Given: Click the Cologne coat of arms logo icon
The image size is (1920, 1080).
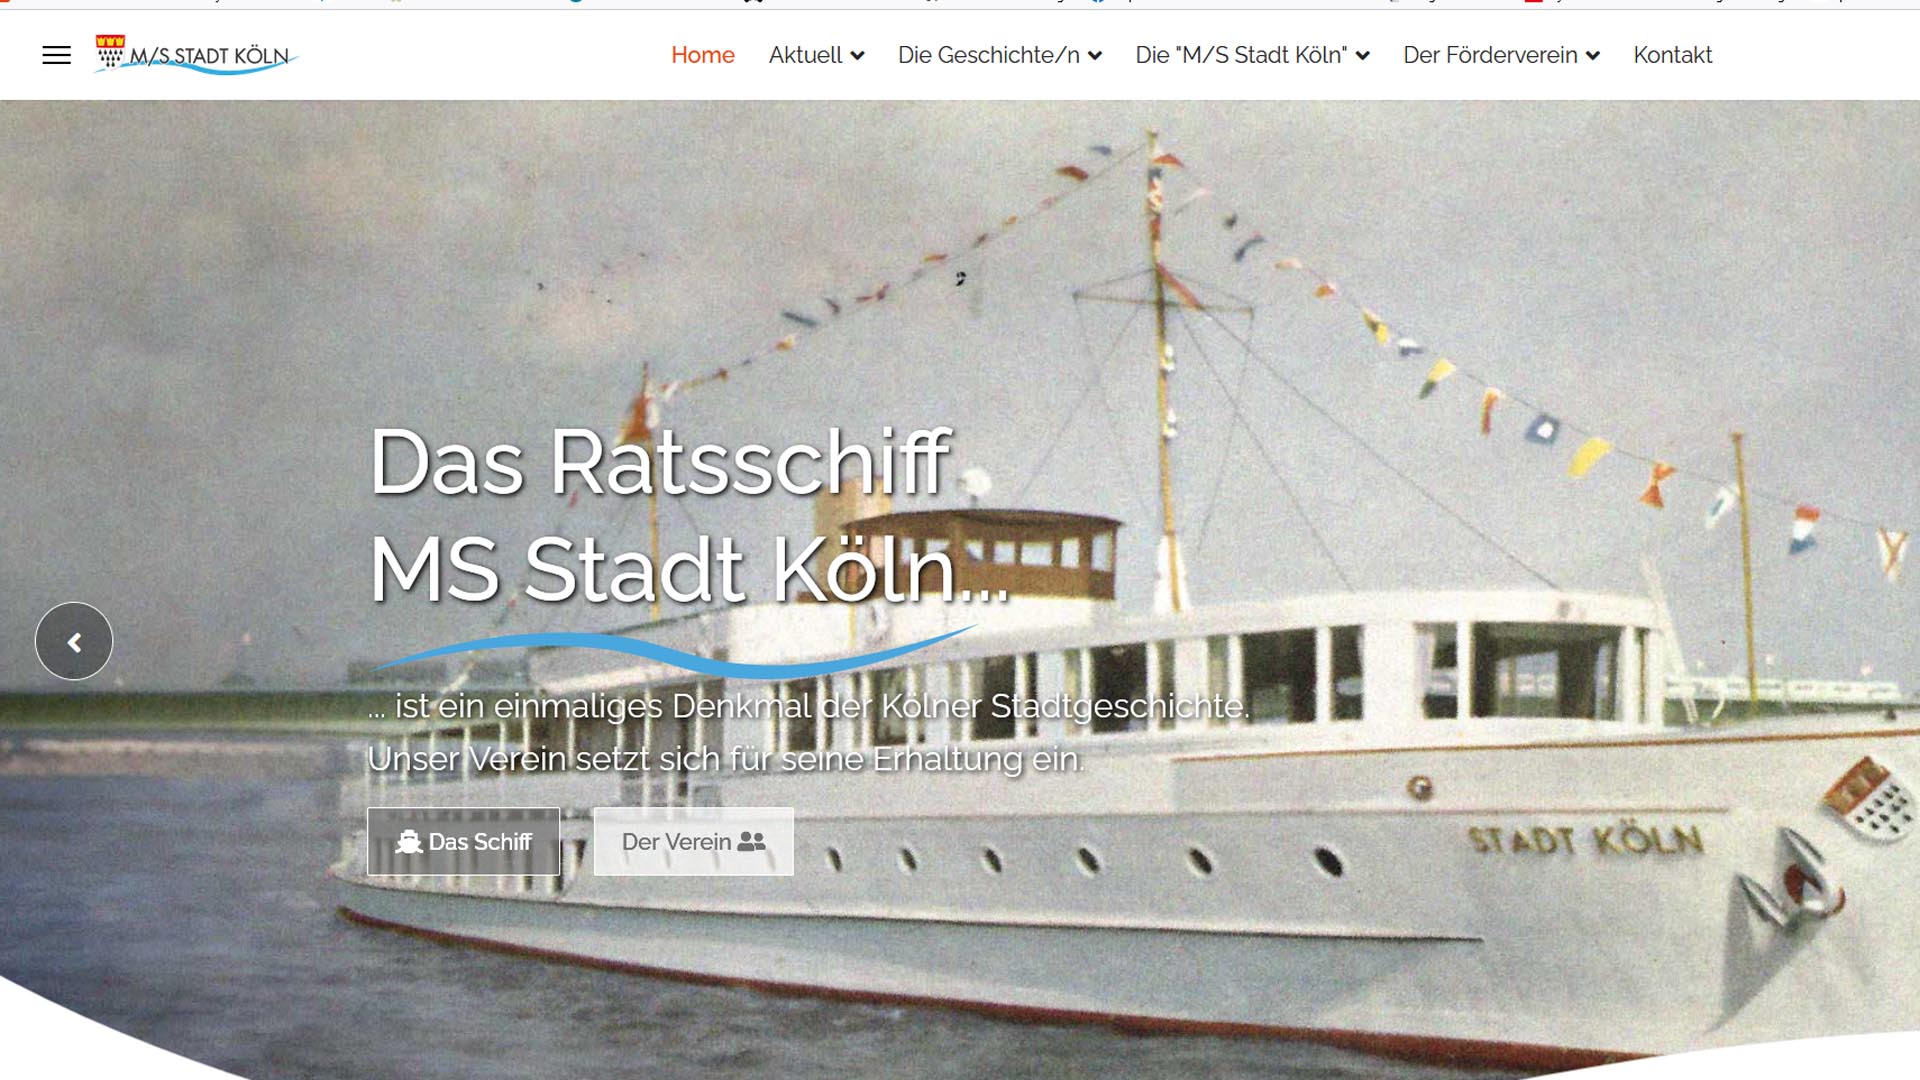Looking at the screenshot, I should point(110,50).
